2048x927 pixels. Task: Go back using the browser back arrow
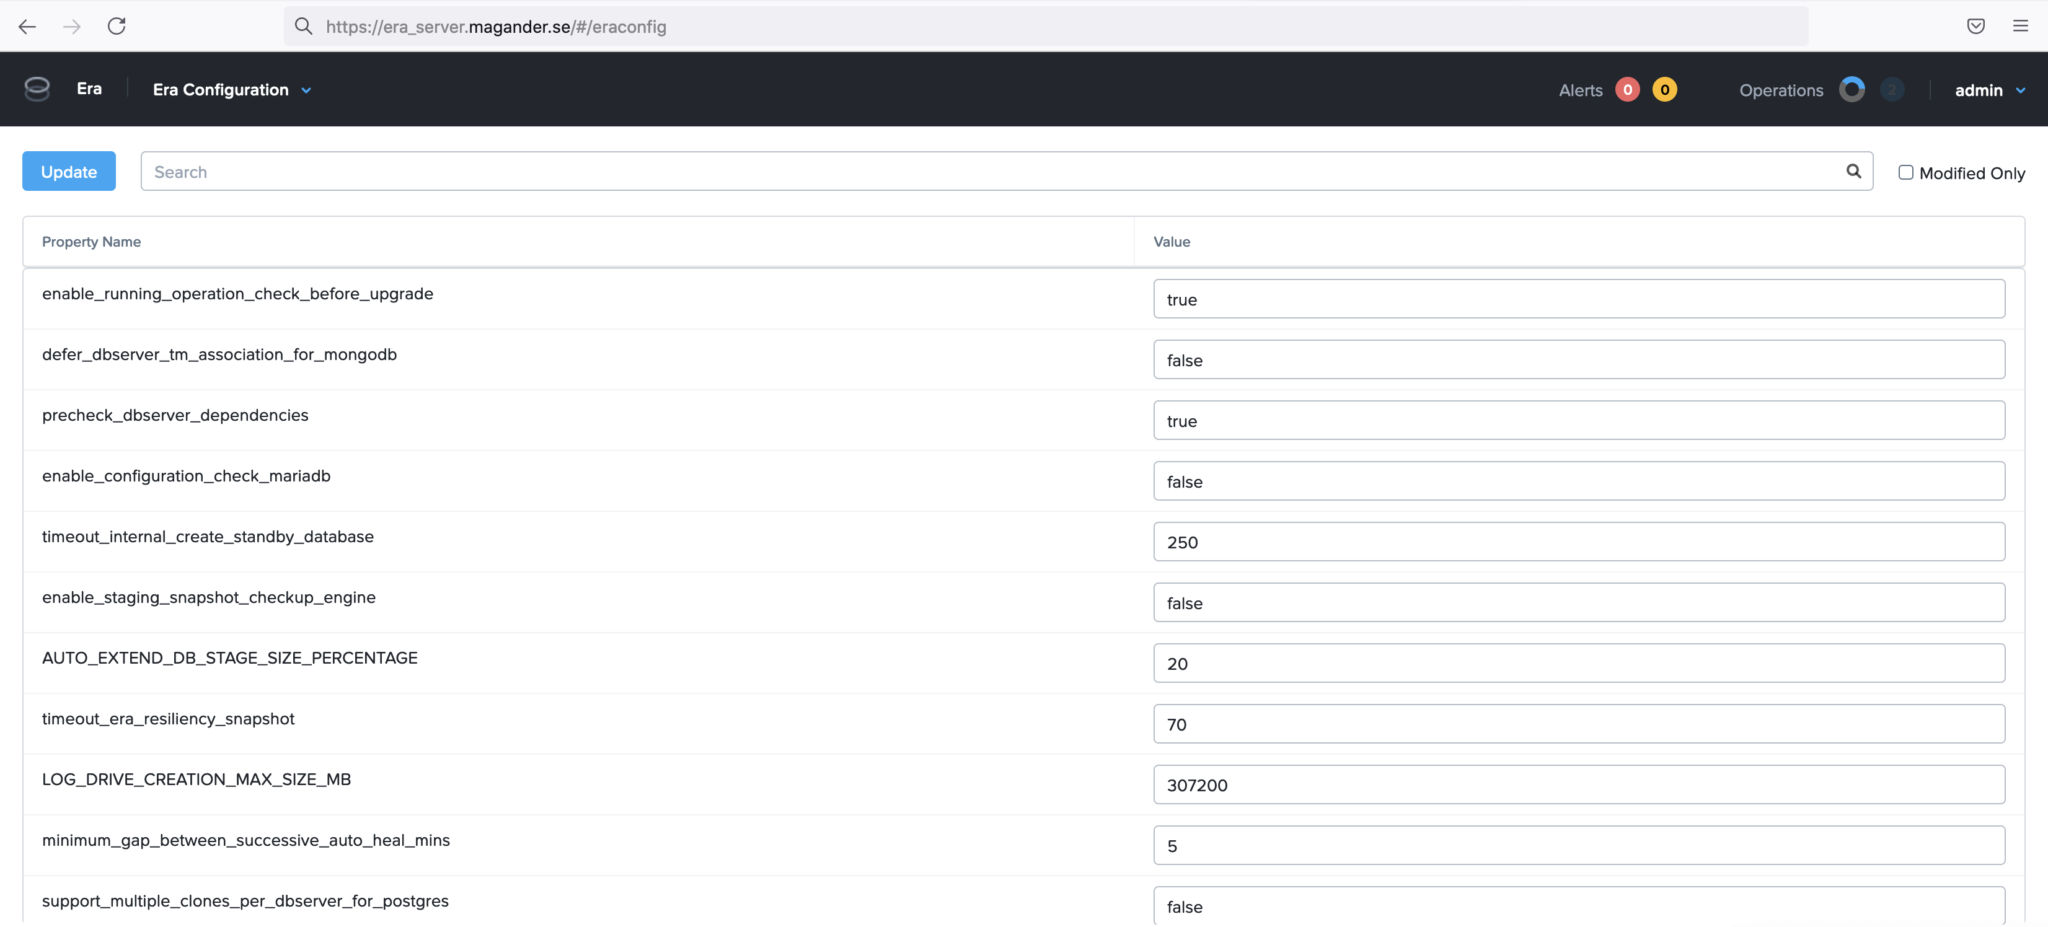click(x=27, y=26)
